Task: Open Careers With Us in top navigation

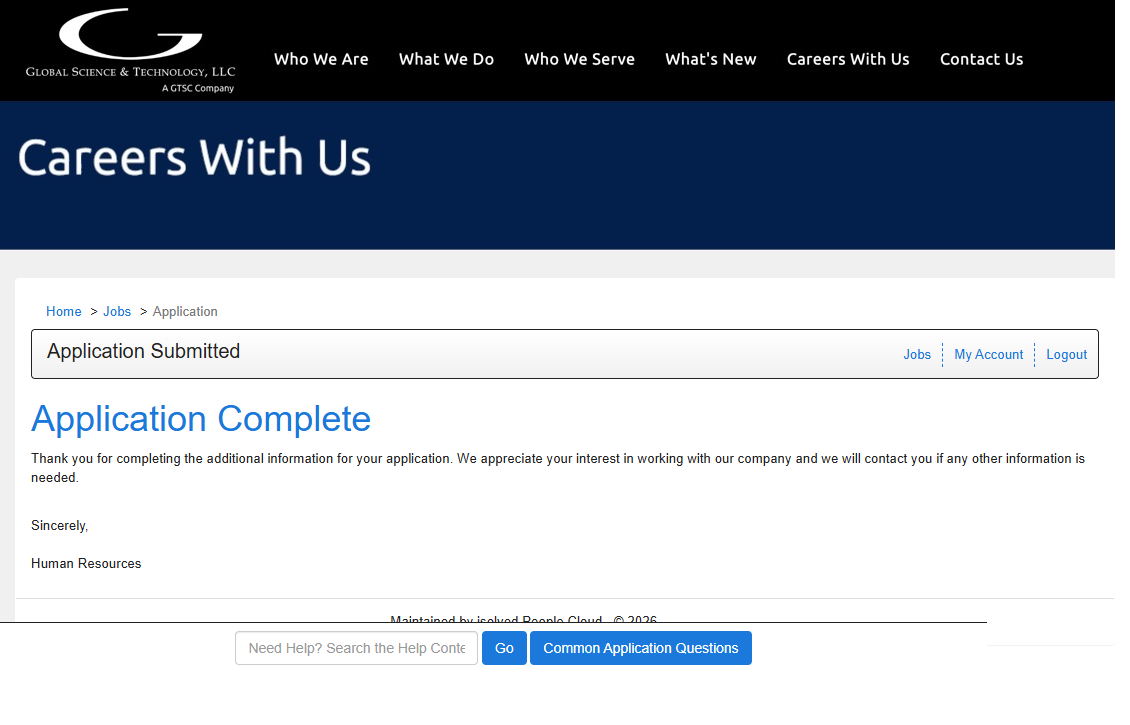Action: pyautogui.click(x=847, y=59)
